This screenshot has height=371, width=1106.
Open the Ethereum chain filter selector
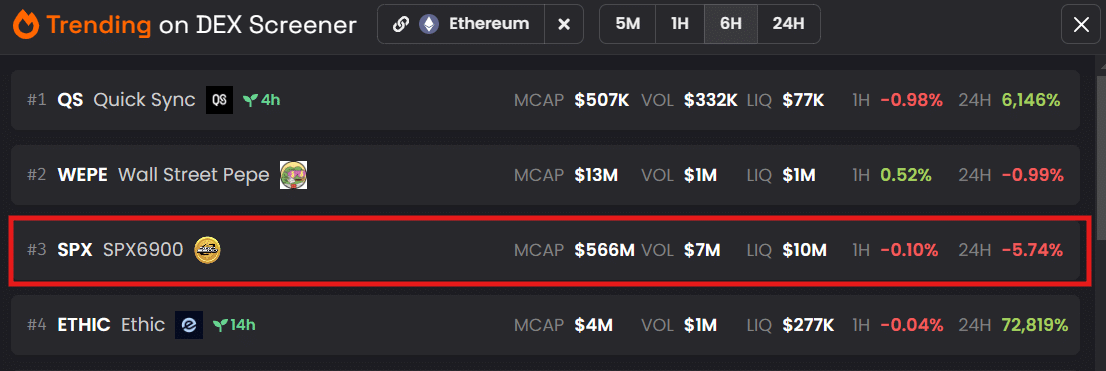pyautogui.click(x=461, y=24)
